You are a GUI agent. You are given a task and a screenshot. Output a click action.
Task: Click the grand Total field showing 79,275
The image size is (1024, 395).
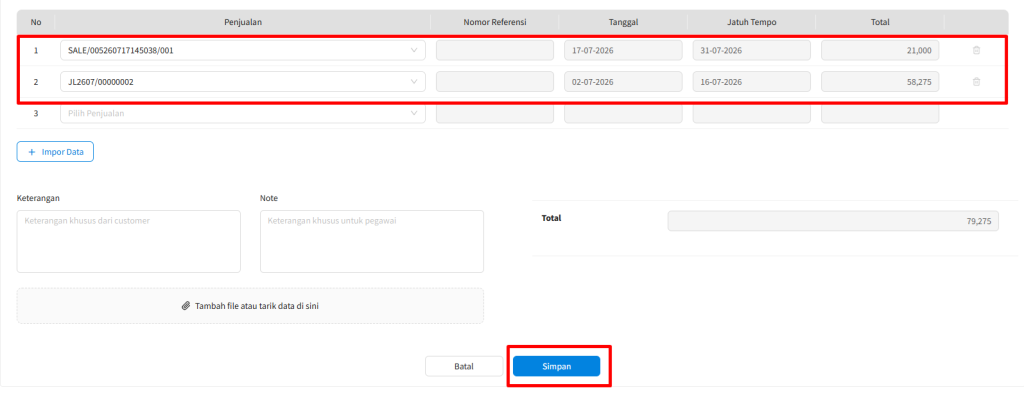click(833, 221)
